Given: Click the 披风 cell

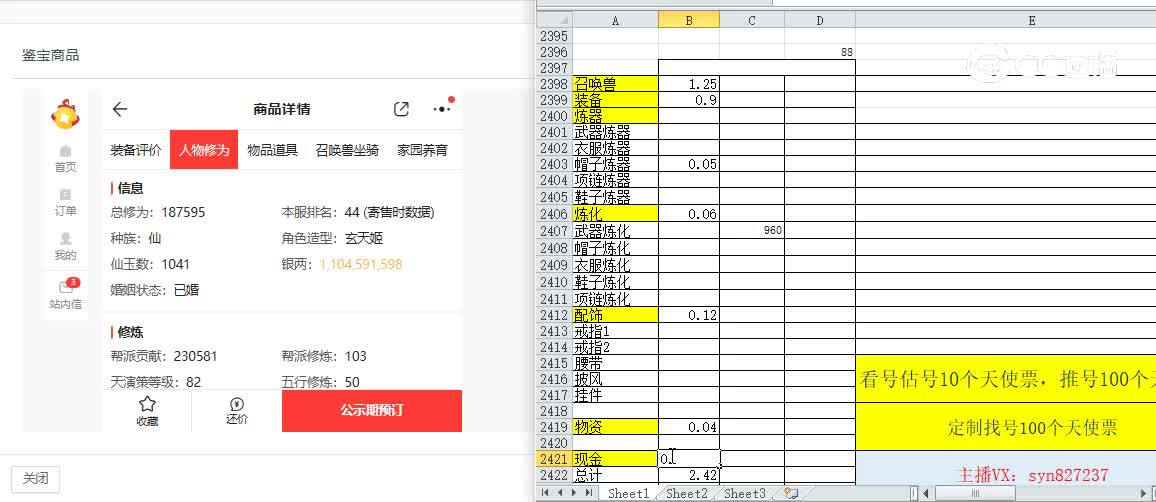Looking at the screenshot, I should pos(616,379).
